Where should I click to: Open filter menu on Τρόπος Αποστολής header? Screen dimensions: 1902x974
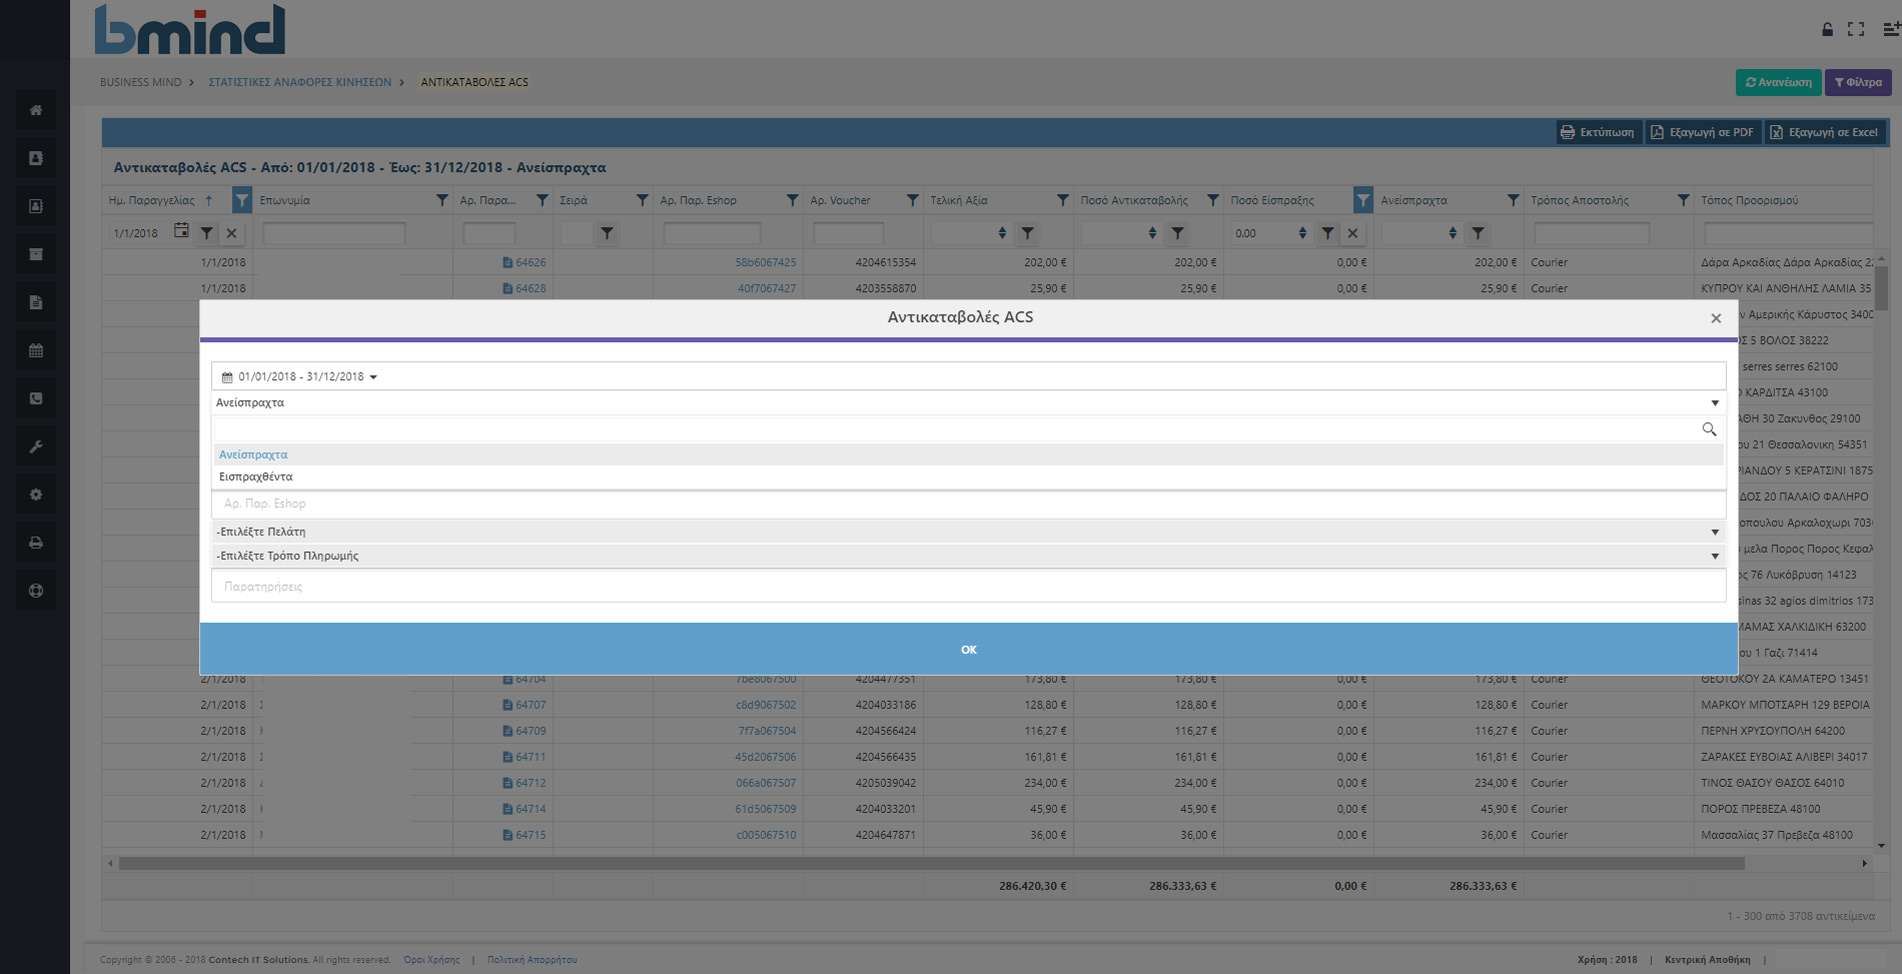(x=1683, y=200)
